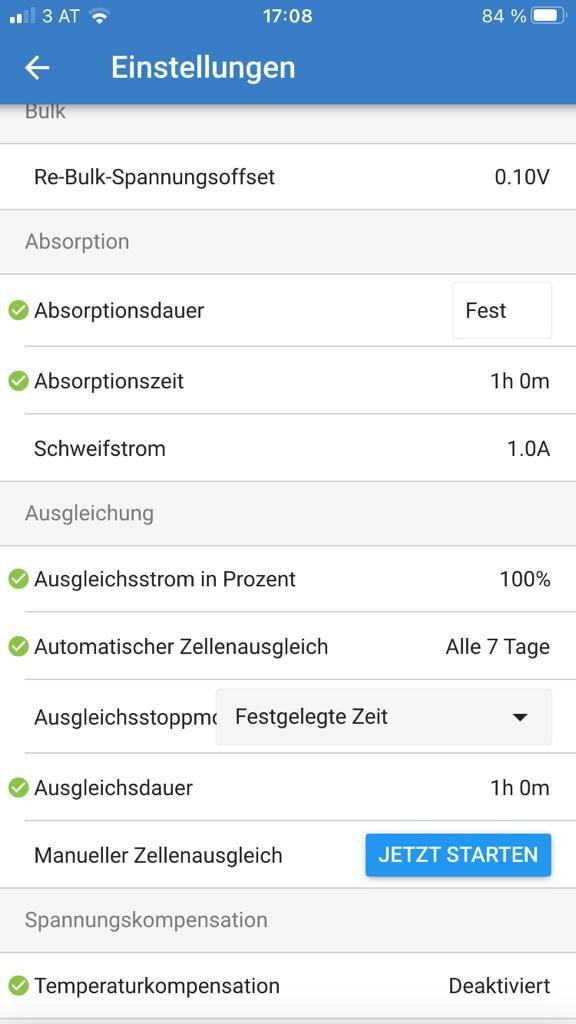Click green check icon beside Ausgleichsdauer
The width and height of the screenshot is (576, 1024).
click(x=18, y=788)
